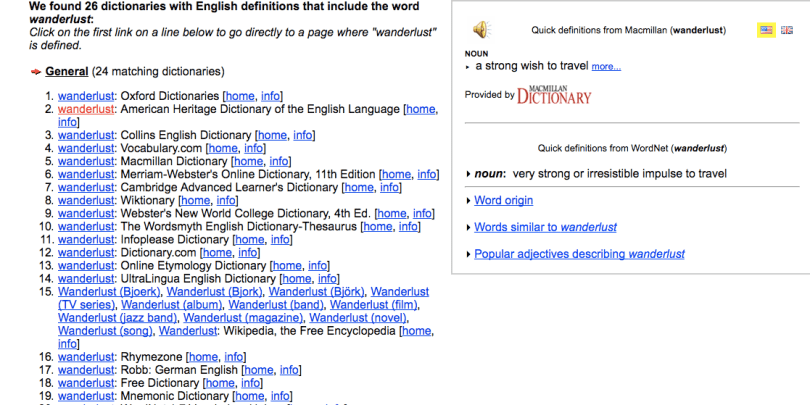Open the Macmillan 'more...' definition link
This screenshot has height=405, width=810.
[x=606, y=67]
